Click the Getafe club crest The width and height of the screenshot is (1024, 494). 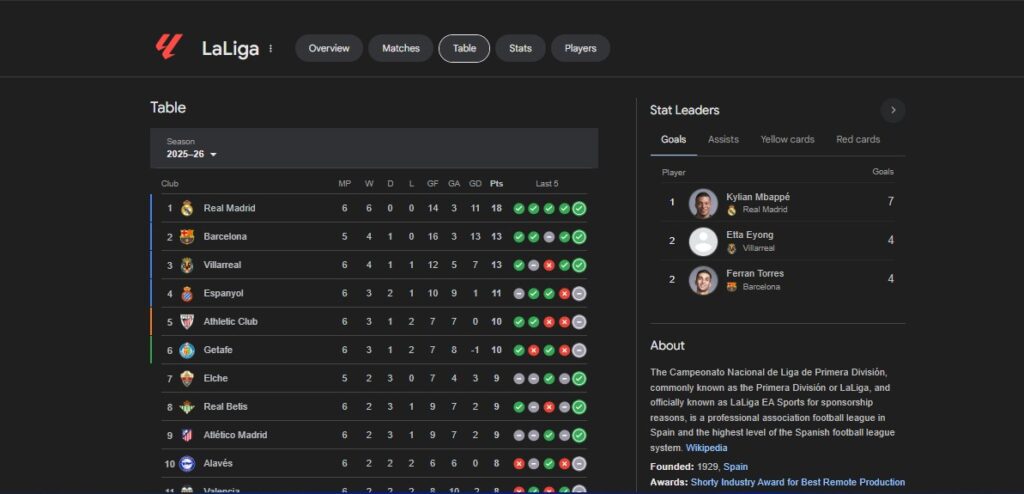pyautogui.click(x=186, y=350)
